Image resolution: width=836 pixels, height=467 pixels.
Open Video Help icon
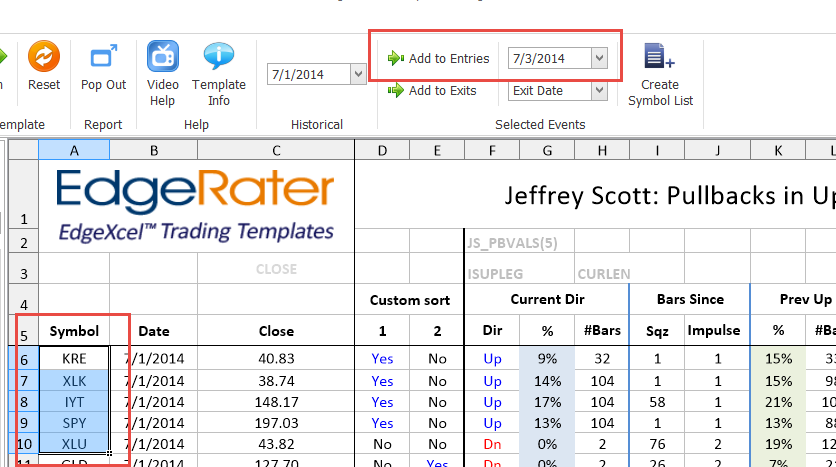(x=163, y=56)
